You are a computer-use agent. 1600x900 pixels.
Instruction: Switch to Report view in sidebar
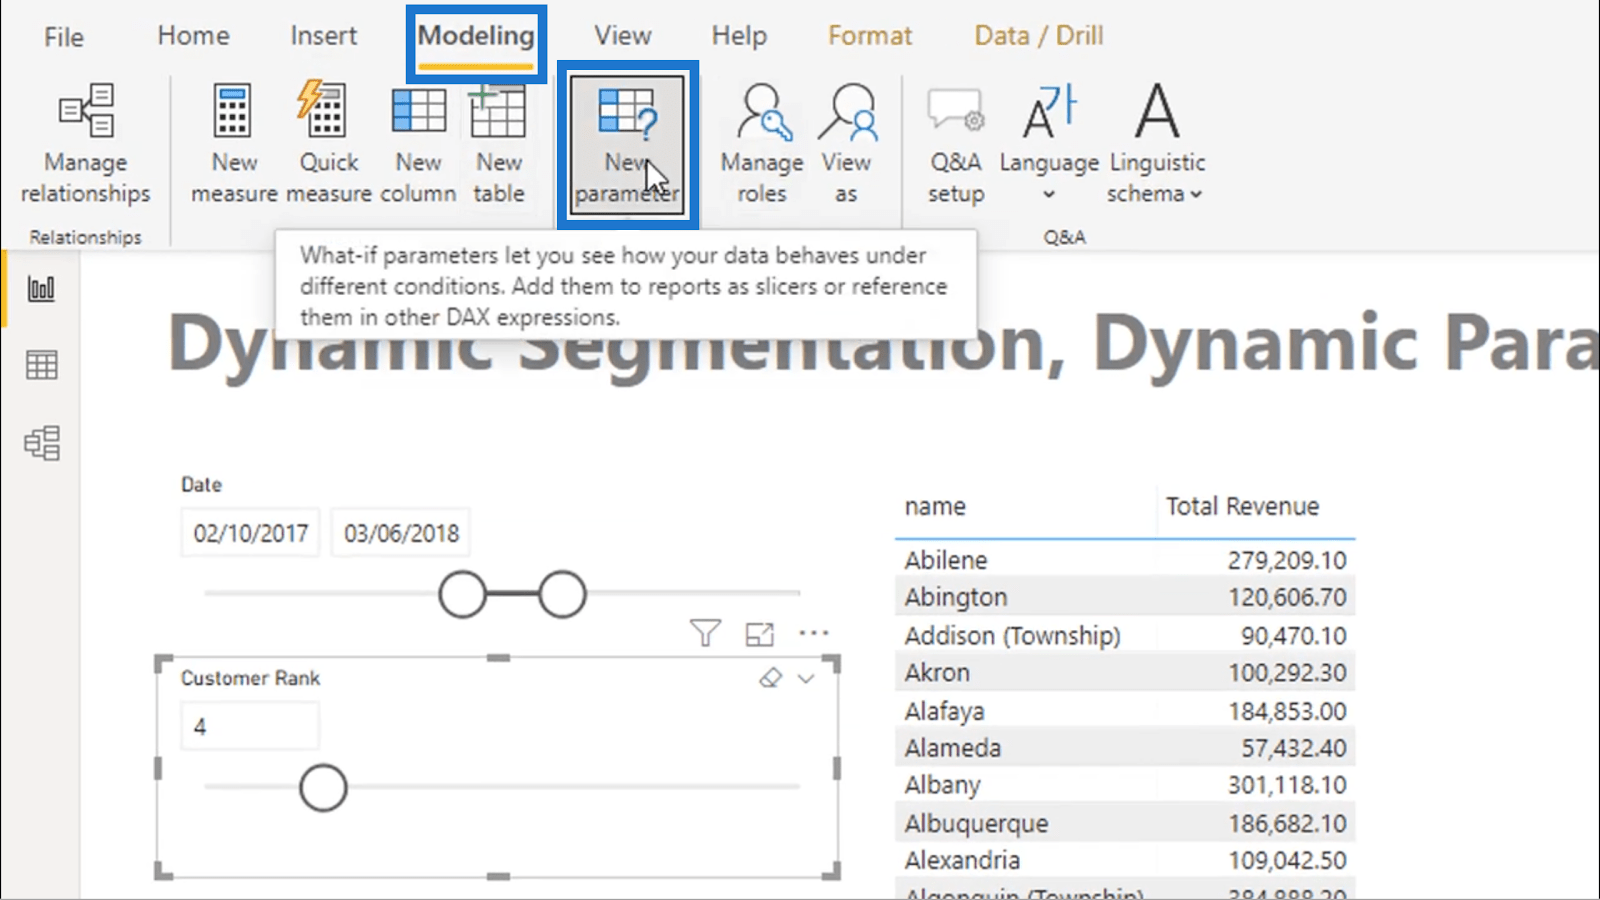pos(41,289)
